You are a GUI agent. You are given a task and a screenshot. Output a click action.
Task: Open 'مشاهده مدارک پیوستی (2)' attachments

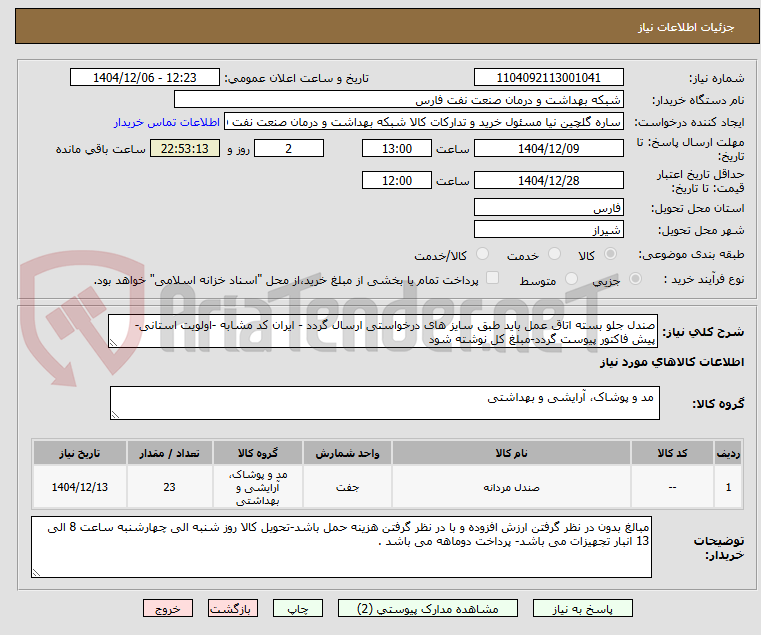[x=428, y=608]
